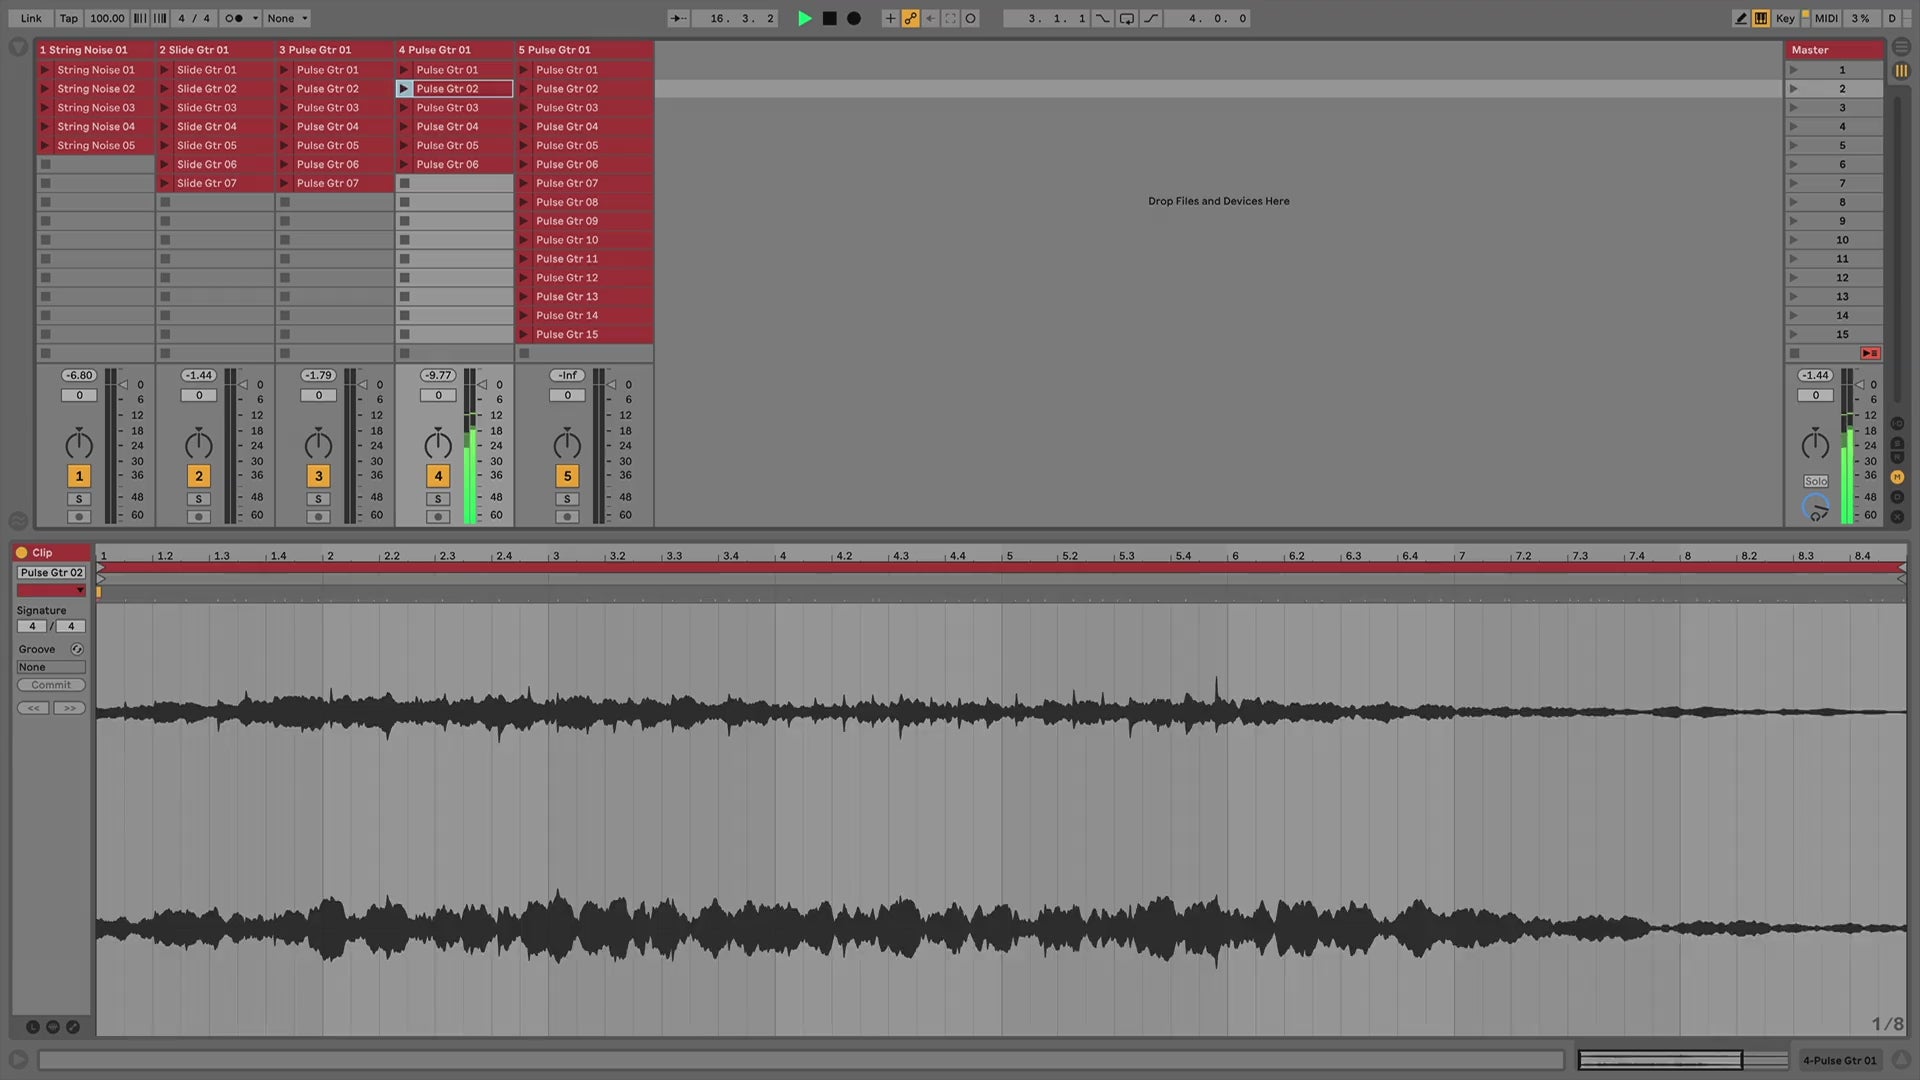This screenshot has width=1920, height=1080.
Task: Click the Tap tempo button
Action: coord(68,18)
